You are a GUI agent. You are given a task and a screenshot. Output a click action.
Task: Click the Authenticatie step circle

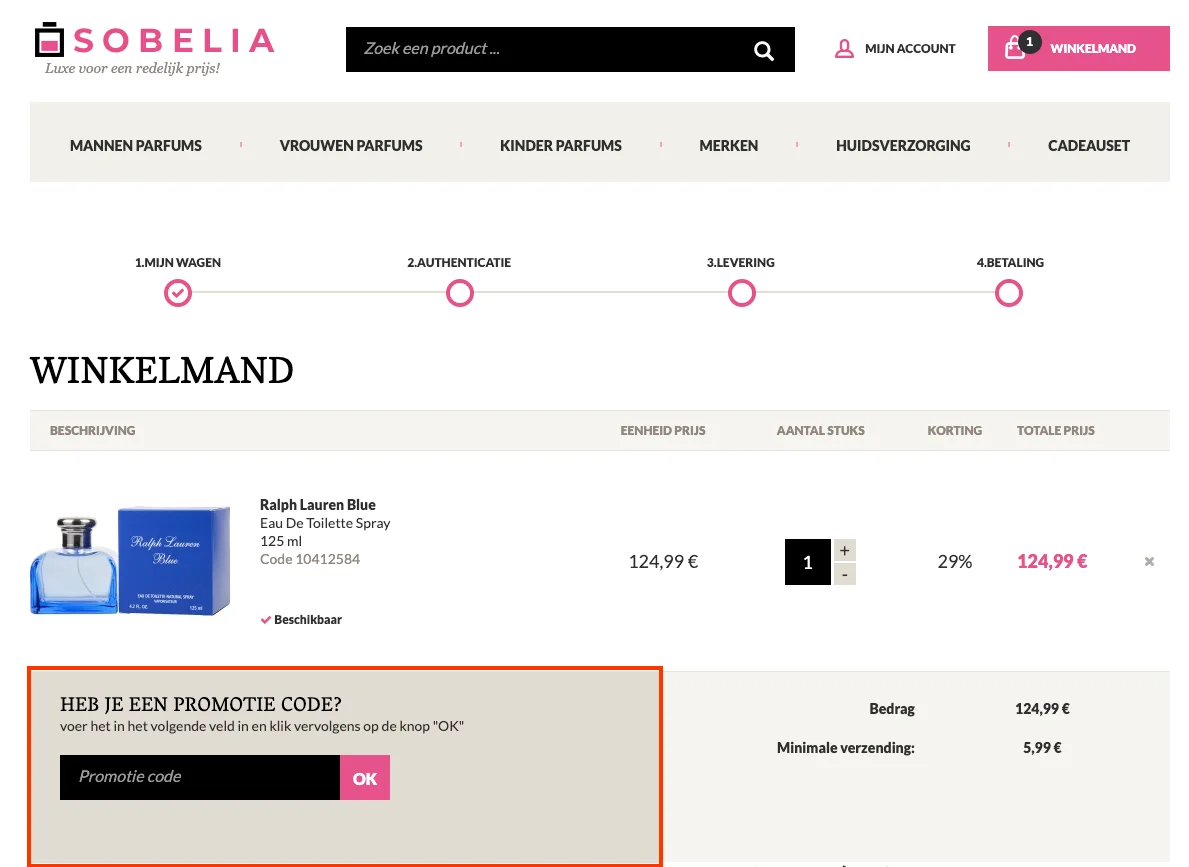[459, 293]
